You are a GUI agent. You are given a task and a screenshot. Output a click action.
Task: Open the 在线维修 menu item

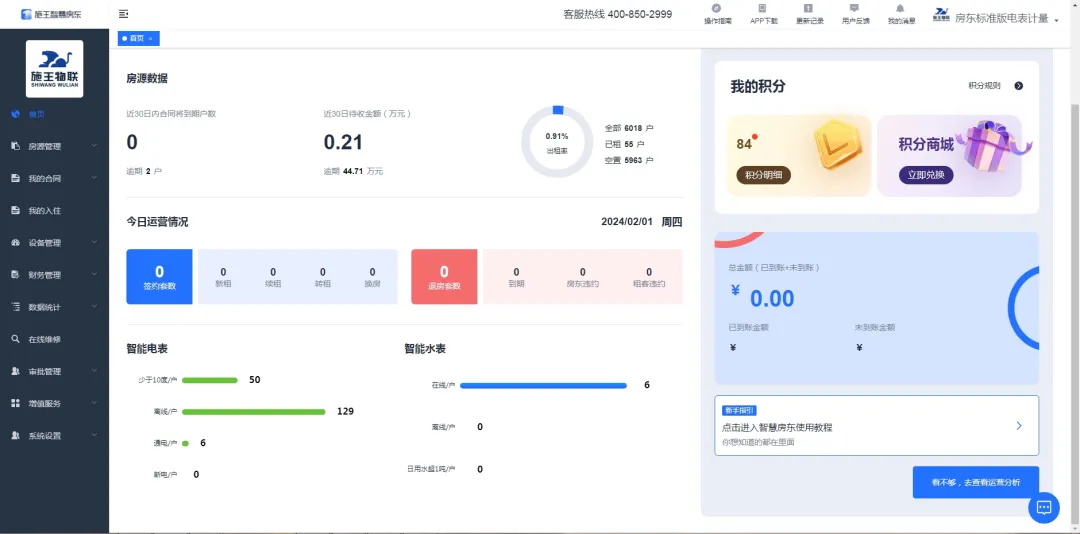pyautogui.click(x=54, y=339)
